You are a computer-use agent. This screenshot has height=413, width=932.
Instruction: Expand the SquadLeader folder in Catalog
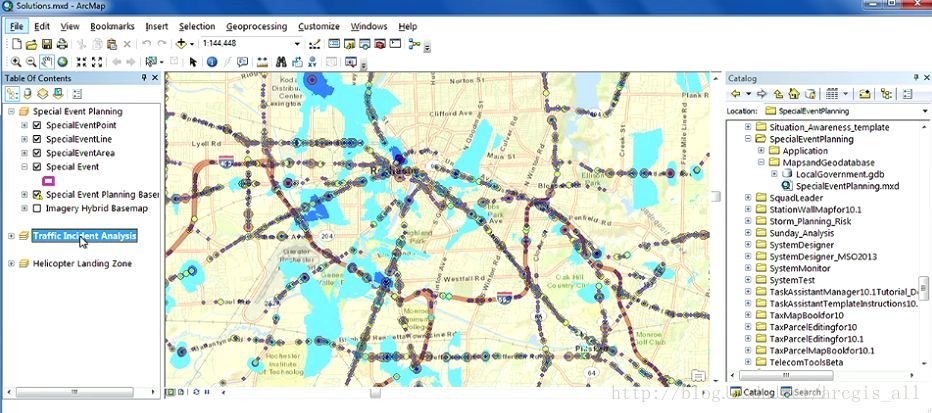(747, 198)
